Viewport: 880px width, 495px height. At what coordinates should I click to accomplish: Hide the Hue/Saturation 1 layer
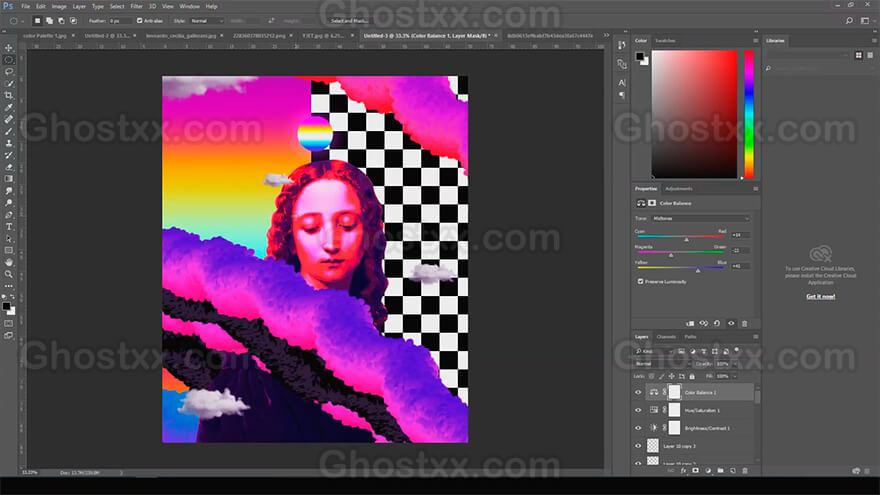638,410
